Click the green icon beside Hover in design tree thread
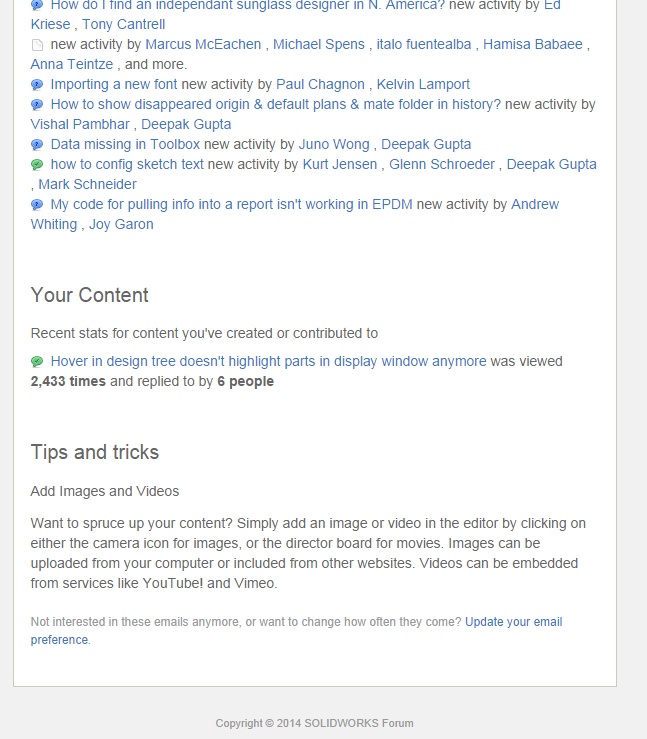 37,361
